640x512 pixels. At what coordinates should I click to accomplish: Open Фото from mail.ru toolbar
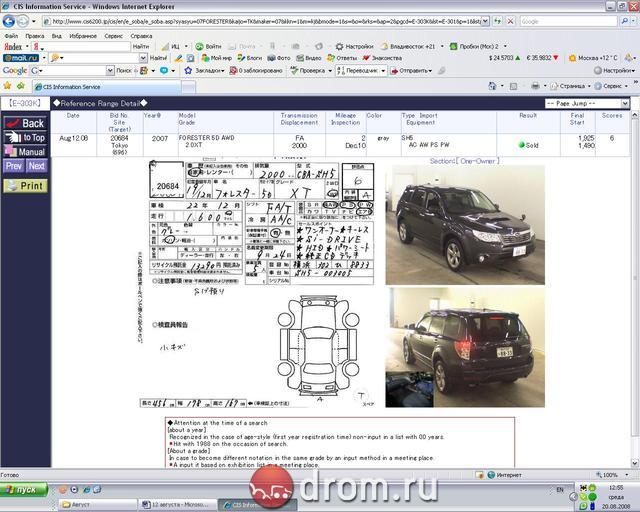pos(279,58)
